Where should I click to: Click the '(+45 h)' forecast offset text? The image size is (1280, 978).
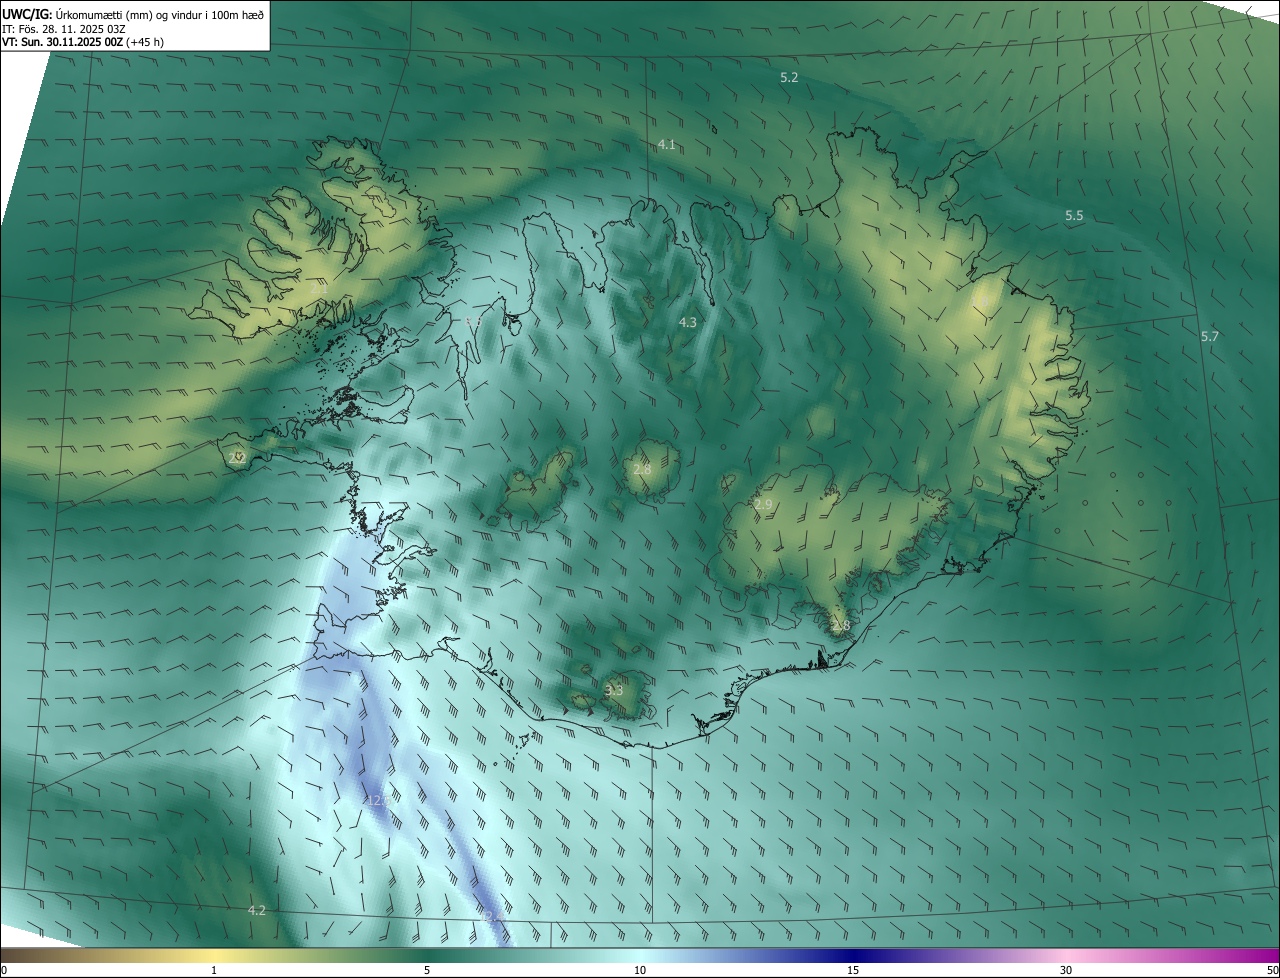click(x=146, y=42)
